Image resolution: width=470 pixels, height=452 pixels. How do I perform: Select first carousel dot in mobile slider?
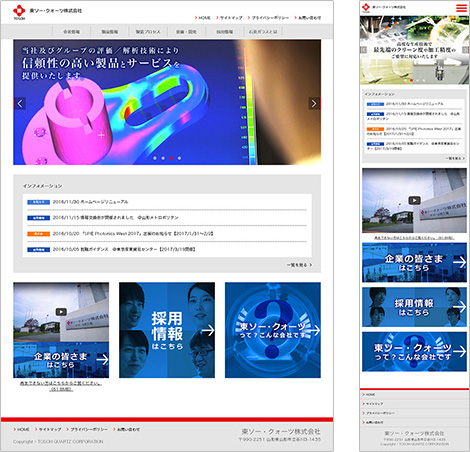(x=405, y=80)
